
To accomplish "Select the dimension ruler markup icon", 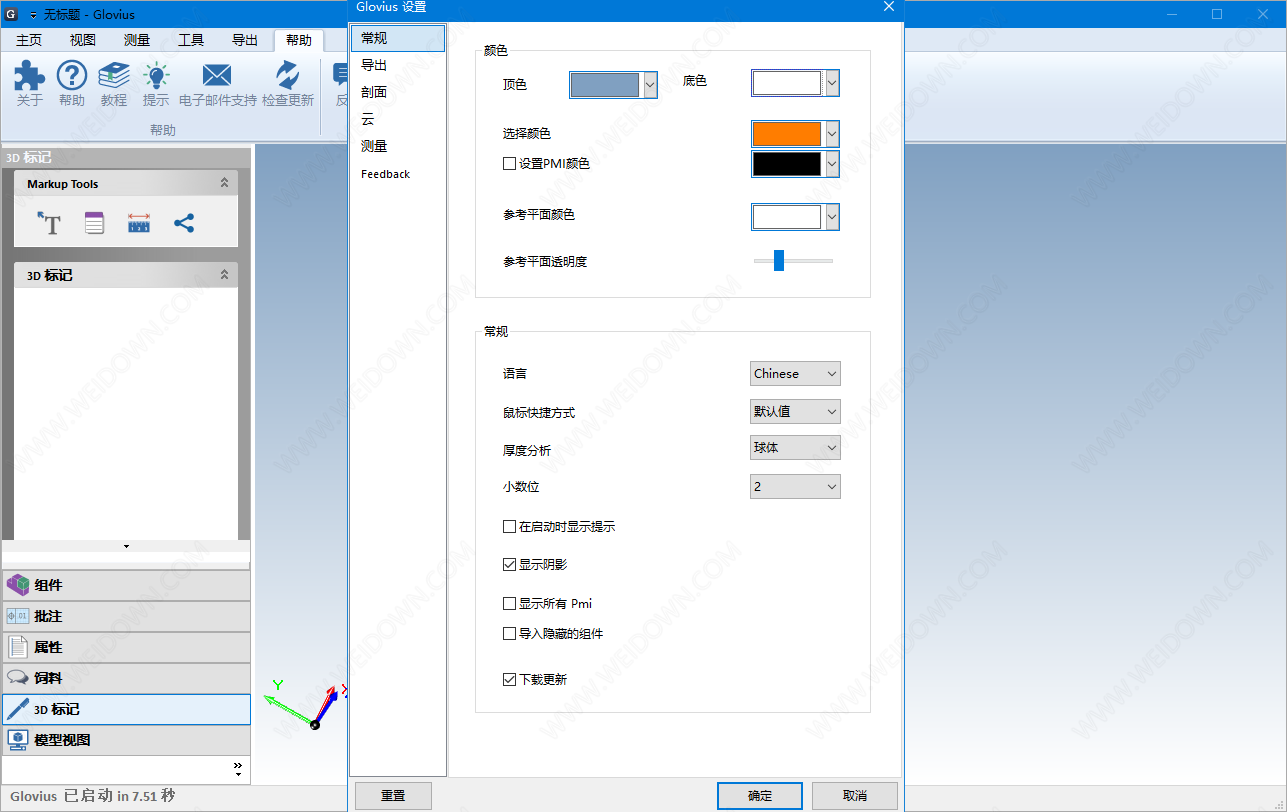I will pos(139,223).
